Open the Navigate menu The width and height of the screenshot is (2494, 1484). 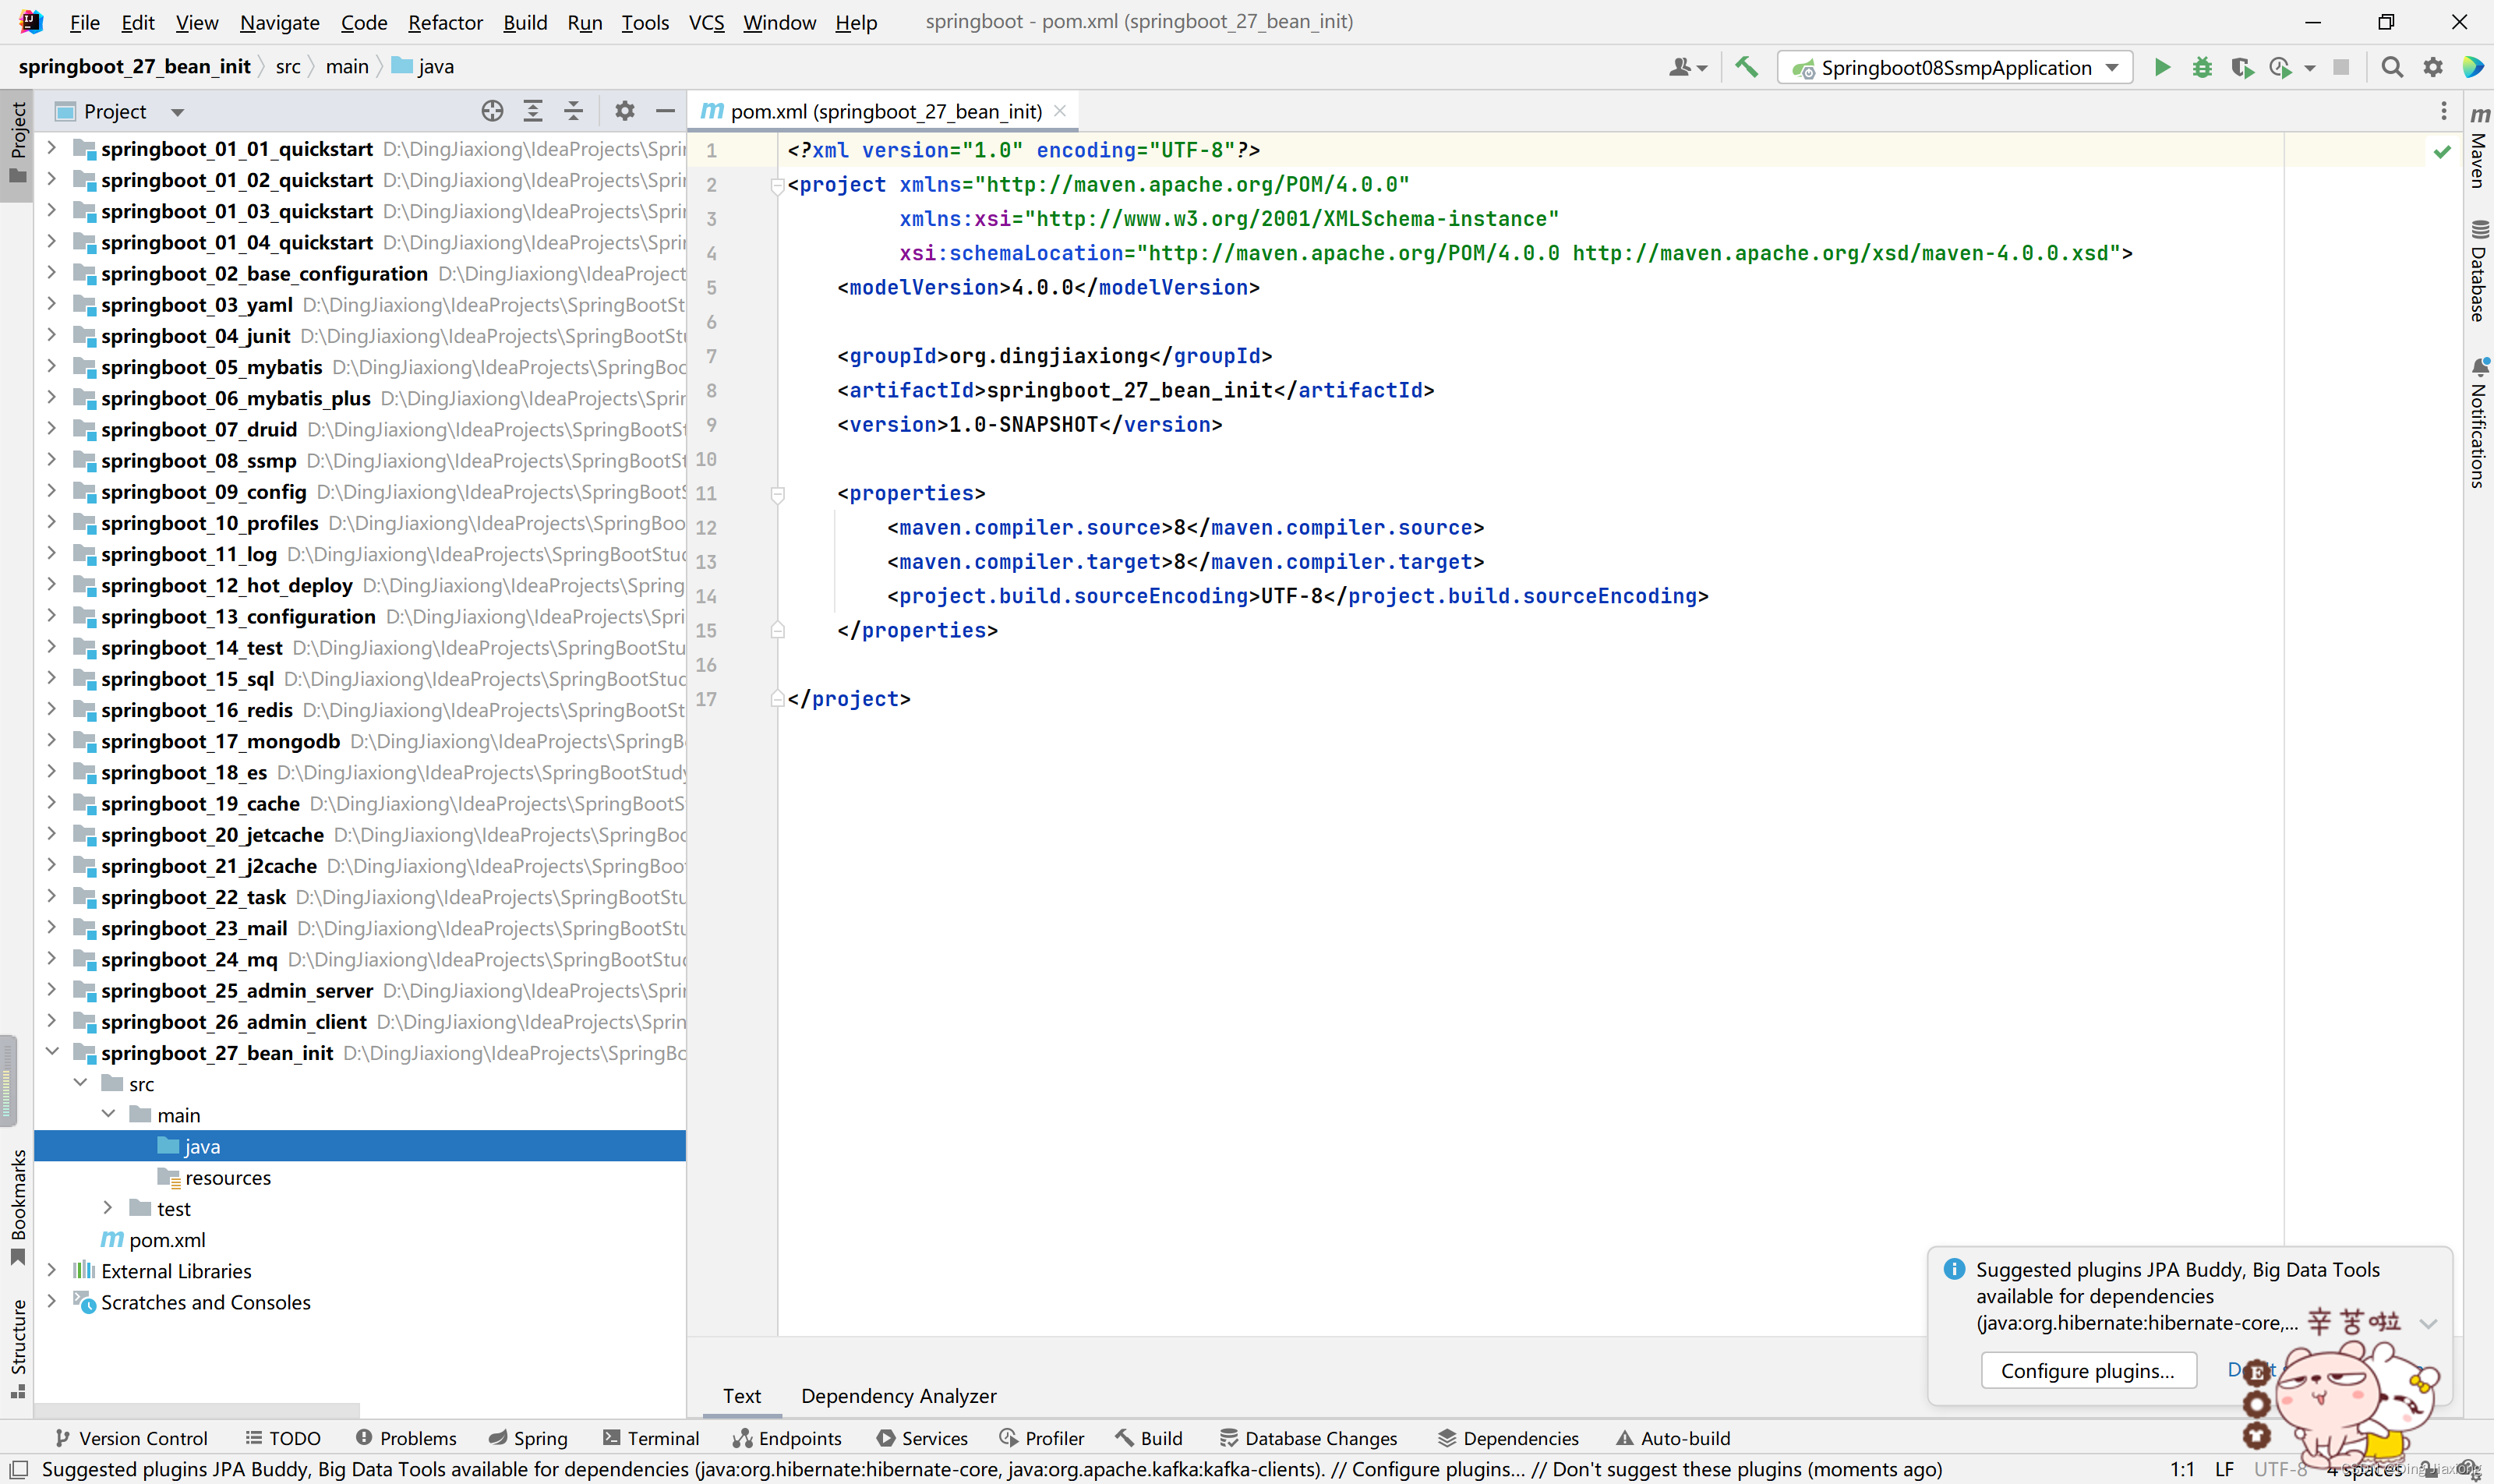279,22
